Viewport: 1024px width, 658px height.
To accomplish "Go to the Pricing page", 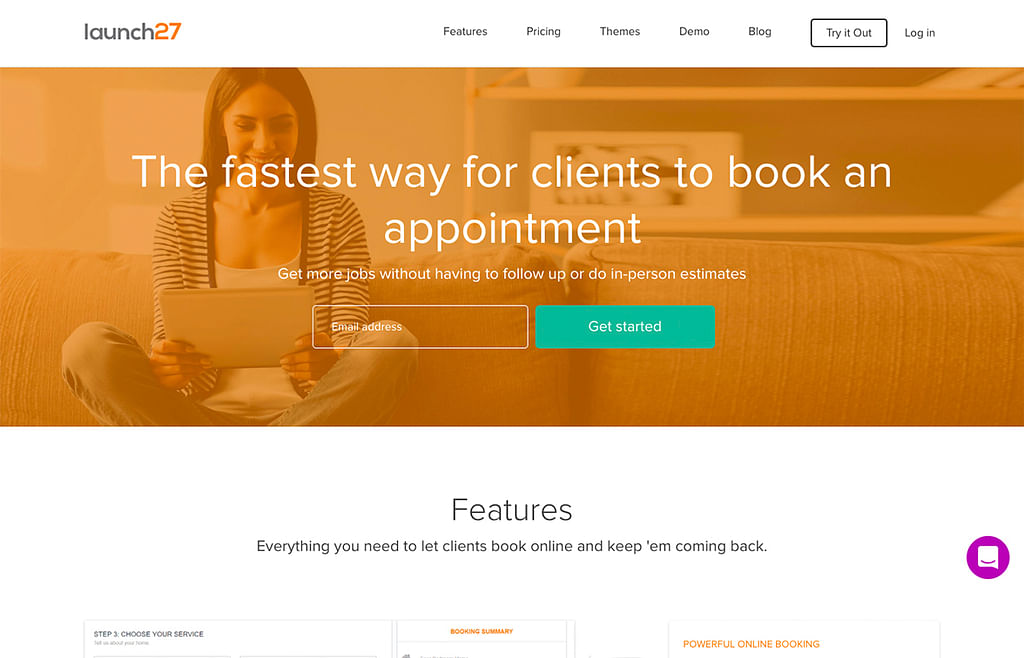I will click(x=543, y=31).
